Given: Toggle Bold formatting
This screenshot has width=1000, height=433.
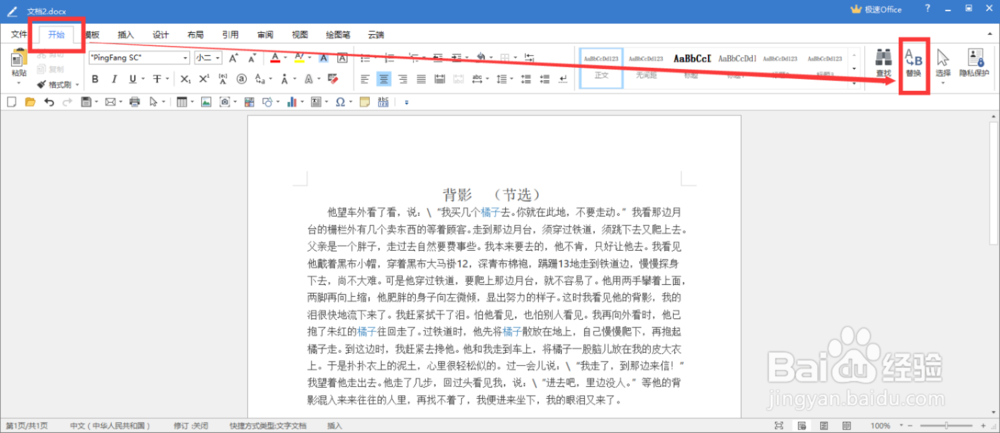Looking at the screenshot, I should [94, 79].
